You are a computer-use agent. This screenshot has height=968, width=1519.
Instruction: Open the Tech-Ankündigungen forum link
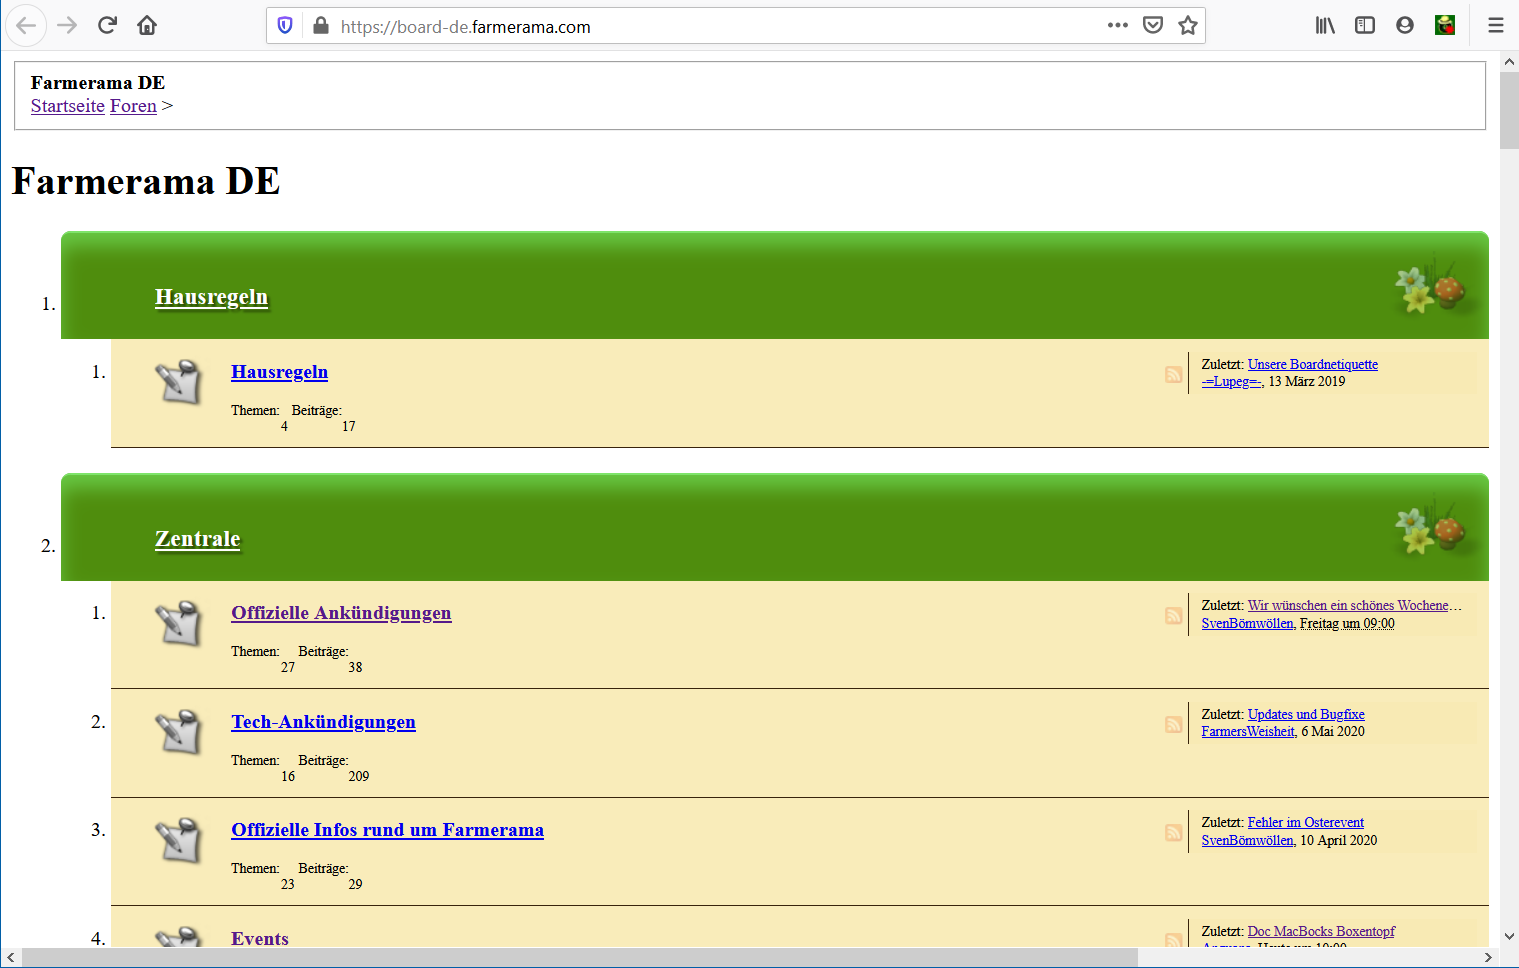click(x=323, y=722)
